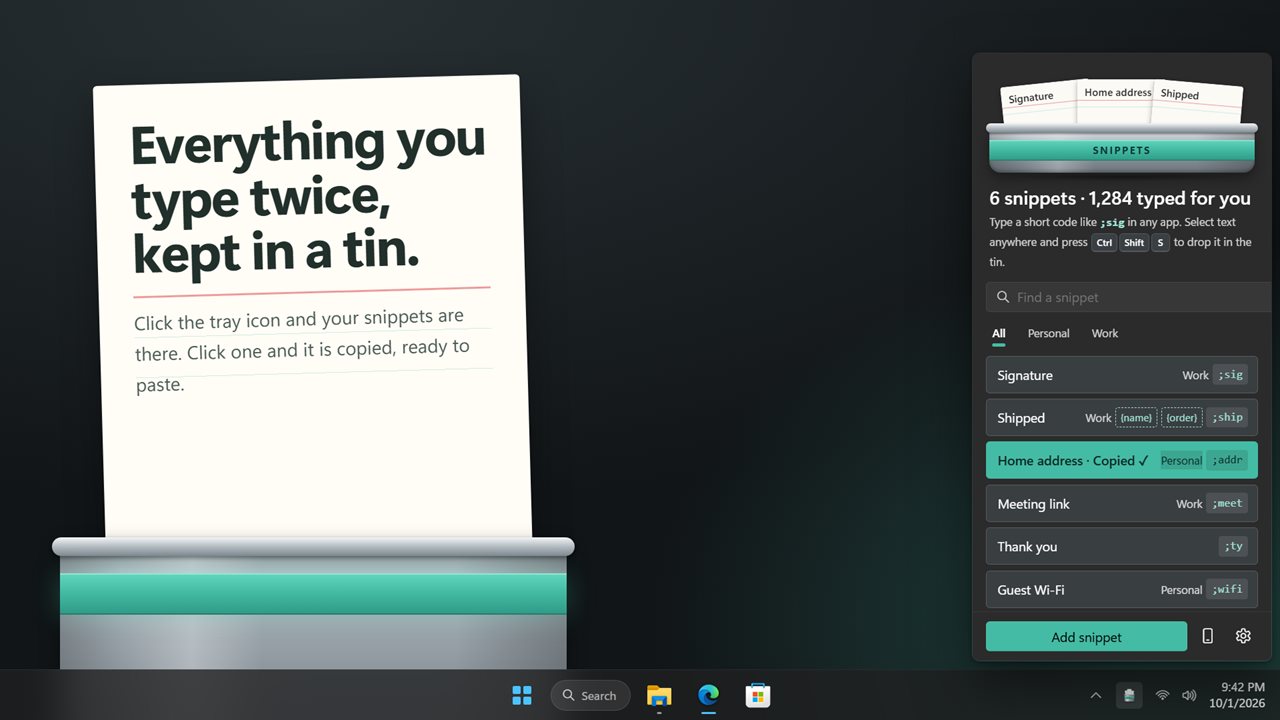Click the Work tag on Meeting link row
Screen dimensions: 1280x720
pos(1189,504)
